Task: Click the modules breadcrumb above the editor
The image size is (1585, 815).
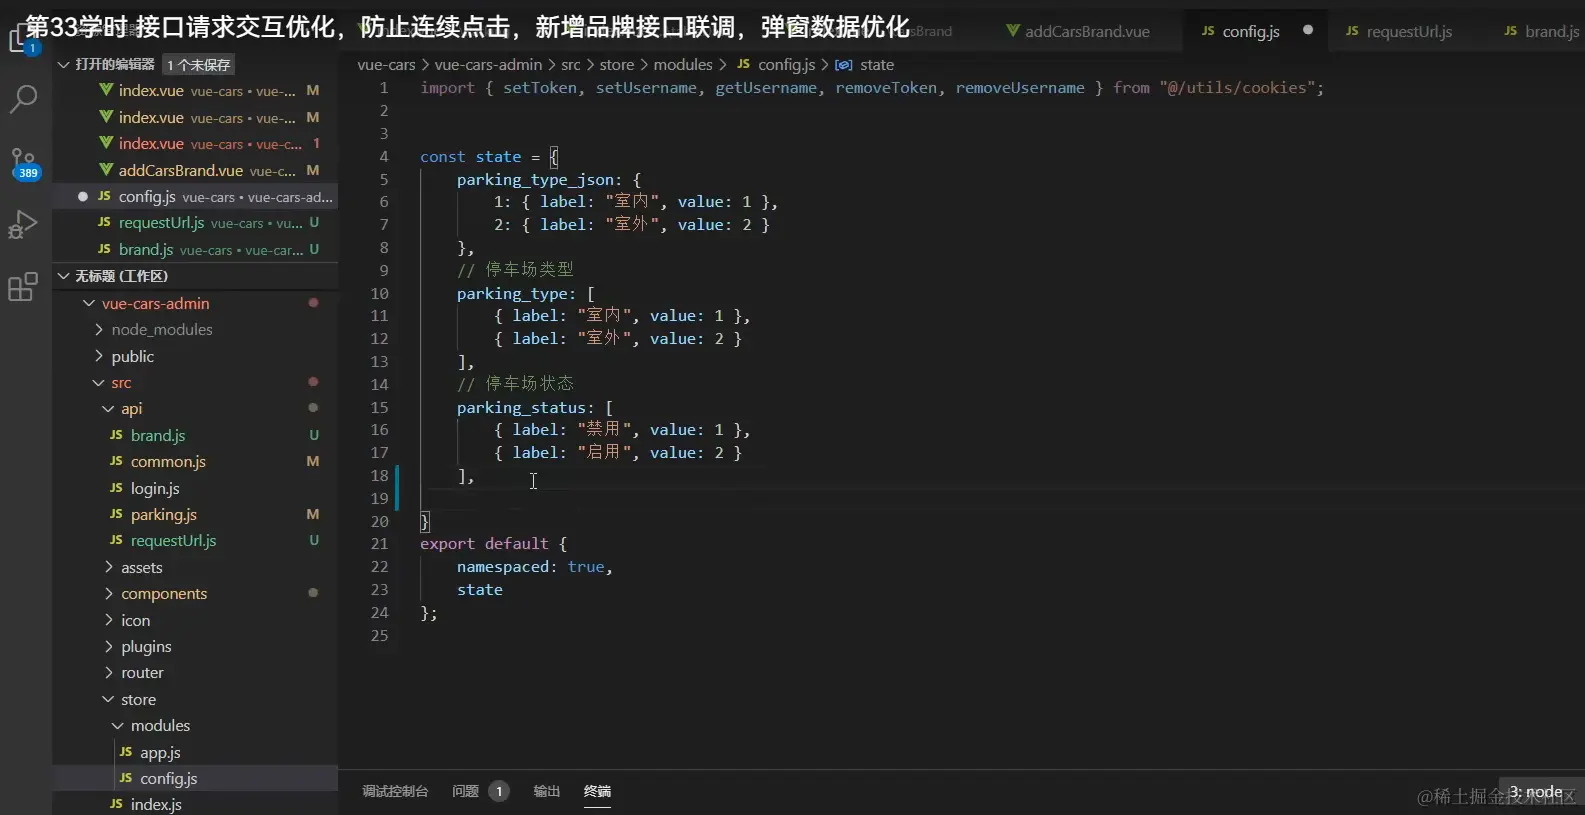Action: tap(683, 64)
